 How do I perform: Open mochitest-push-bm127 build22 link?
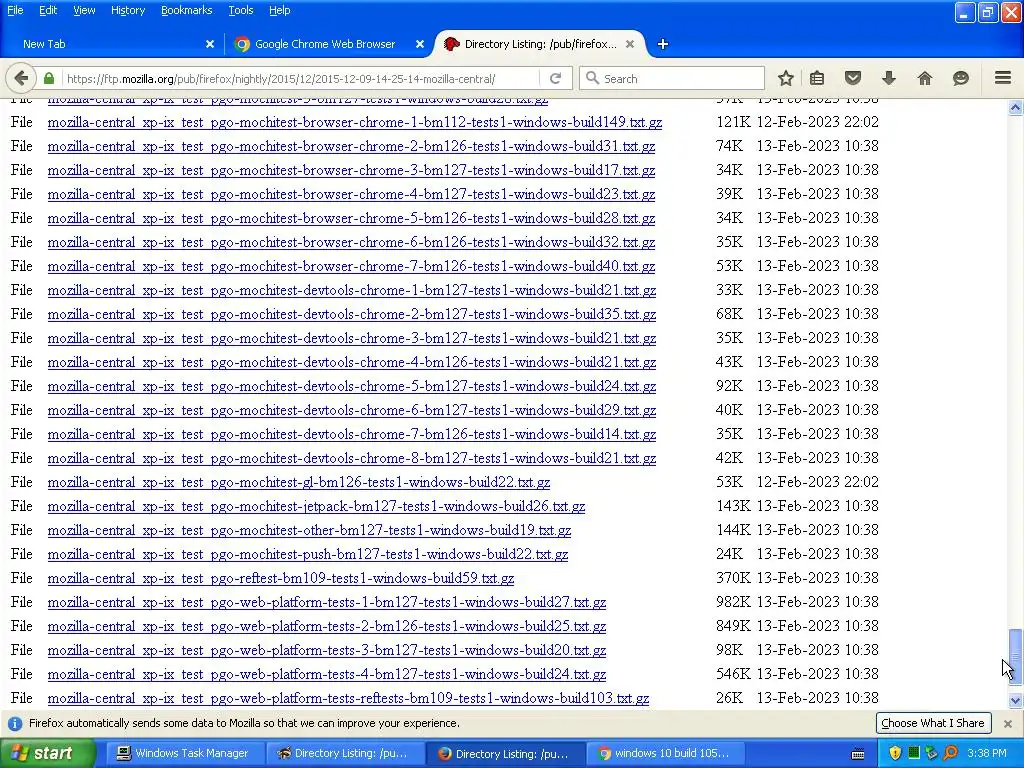tap(308, 554)
